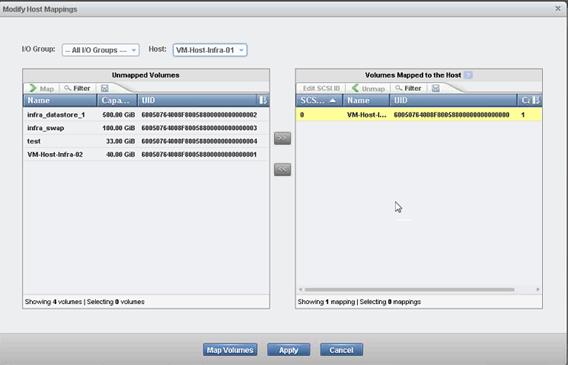This screenshot has height=365, width=568.
Task: Click the Cancel button
Action: pos(342,350)
